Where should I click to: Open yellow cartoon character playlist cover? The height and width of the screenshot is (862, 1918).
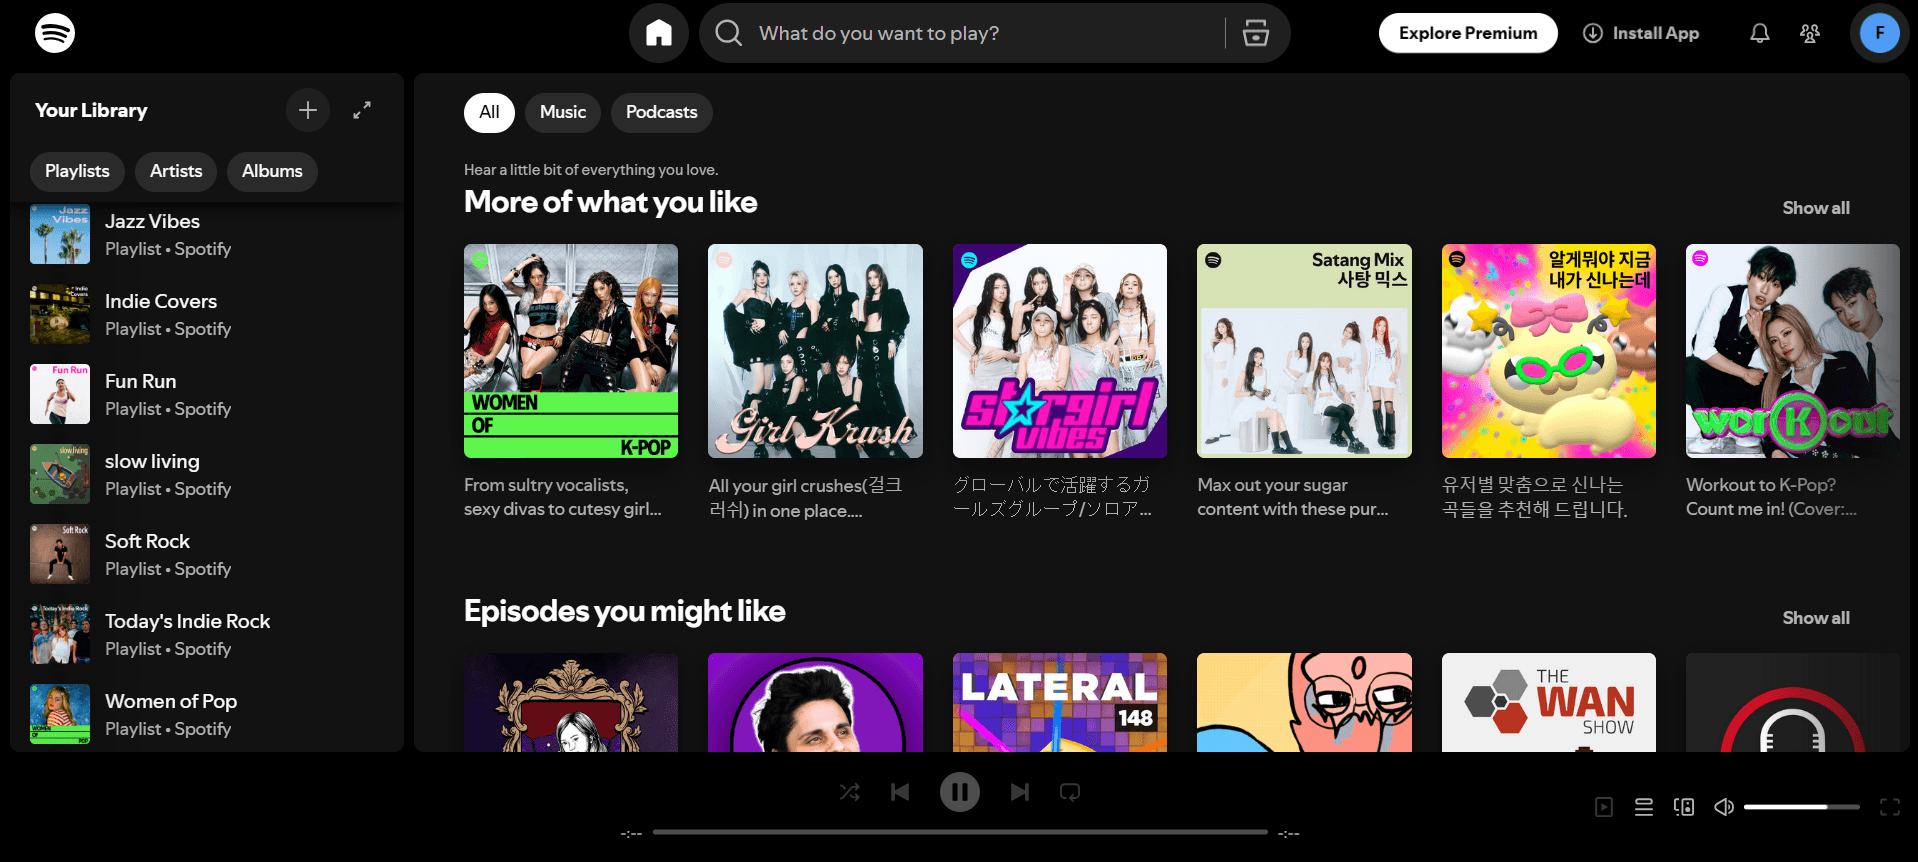click(x=1549, y=351)
